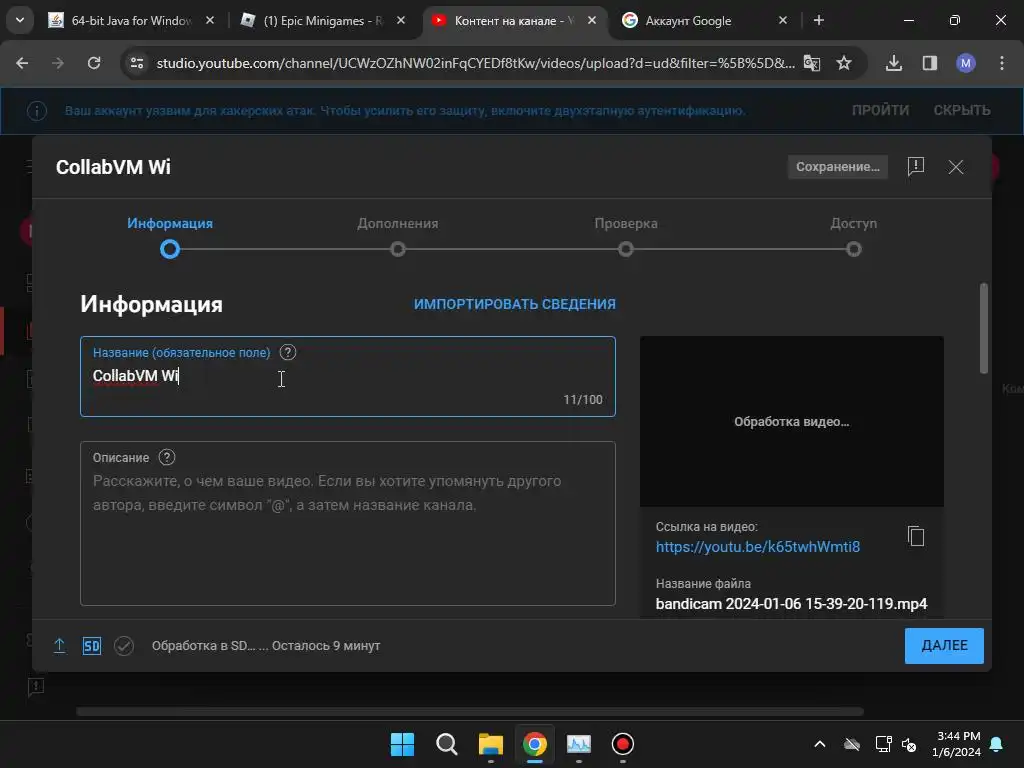1024x768 pixels.
Task: Open the browser side panel
Action: pos(930,63)
